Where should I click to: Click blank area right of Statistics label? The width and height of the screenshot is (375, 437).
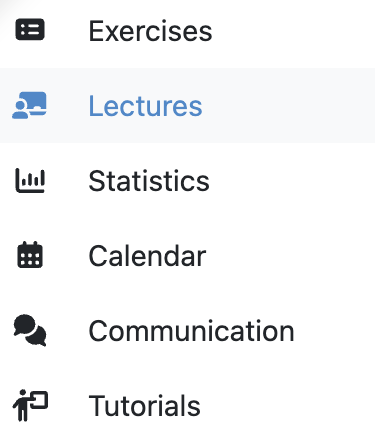click(292, 181)
